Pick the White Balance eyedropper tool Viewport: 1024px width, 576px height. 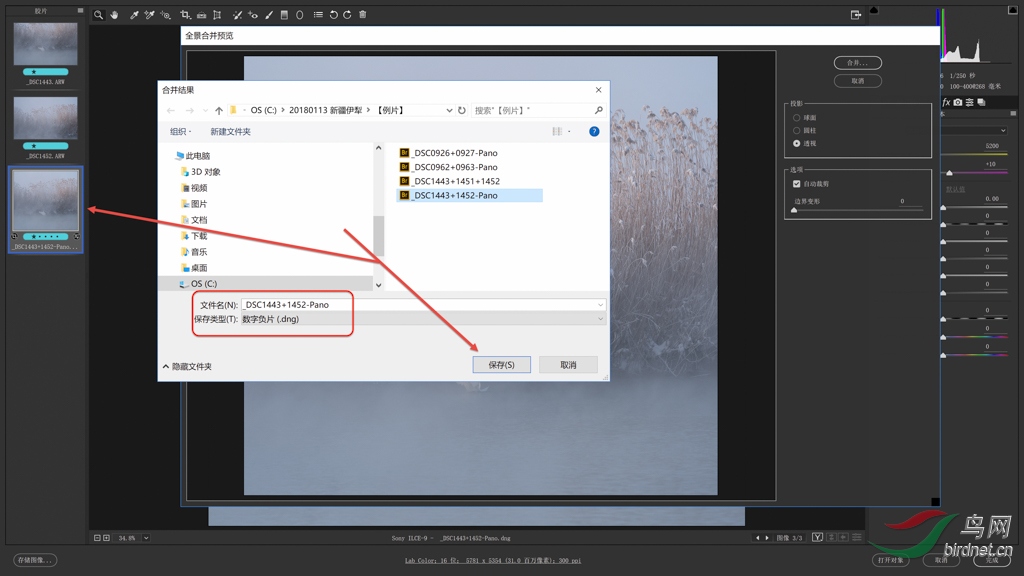click(x=133, y=15)
